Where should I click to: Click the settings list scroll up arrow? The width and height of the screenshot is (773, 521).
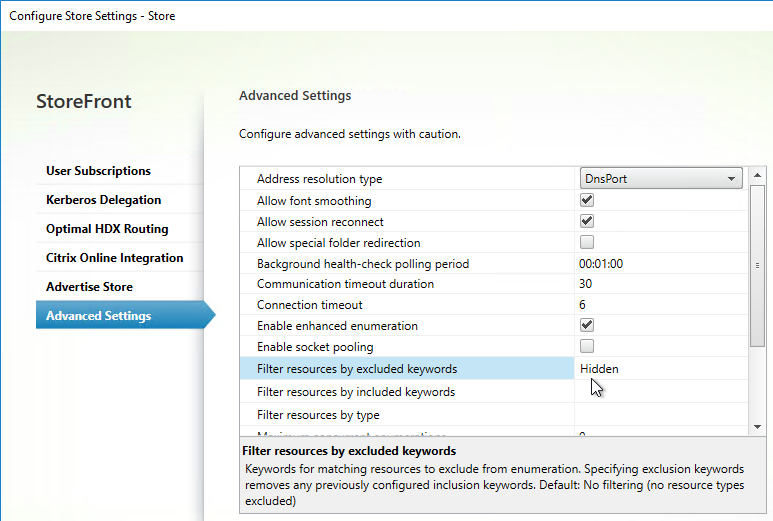[x=757, y=175]
